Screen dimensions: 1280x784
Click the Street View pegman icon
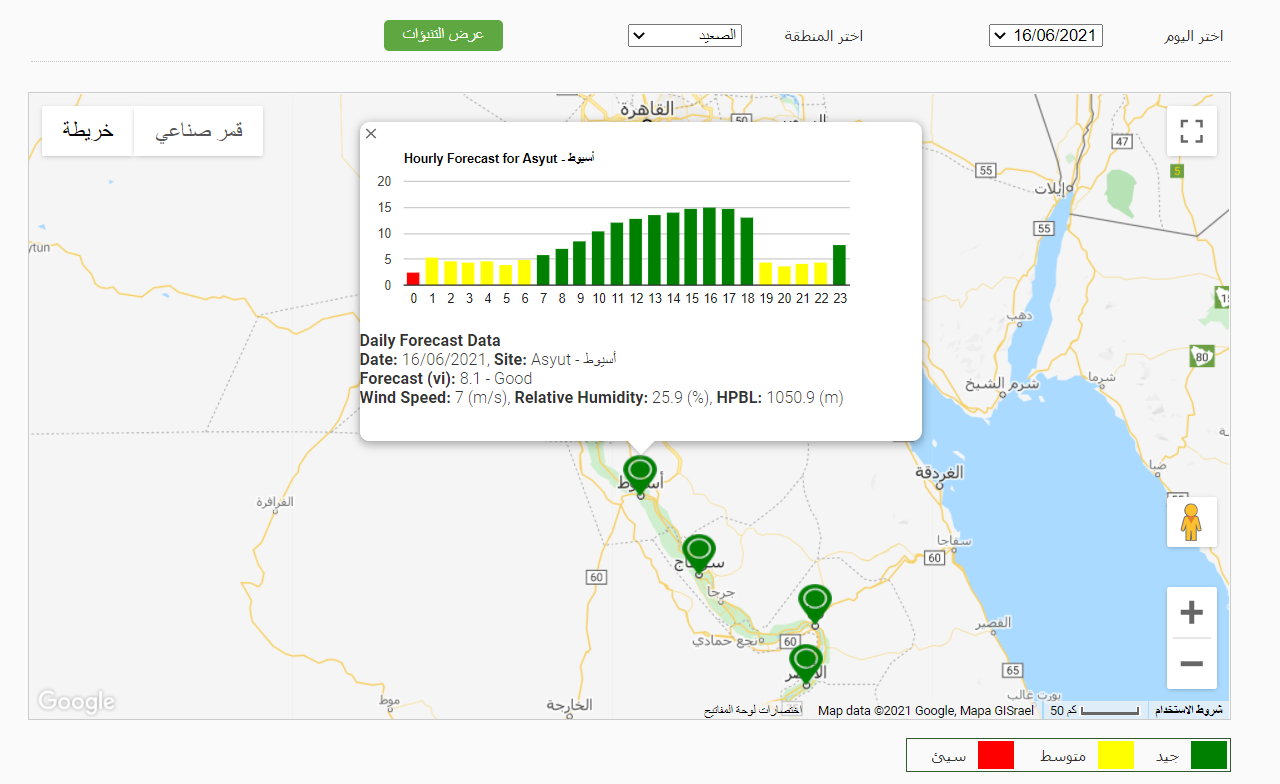pos(1191,522)
